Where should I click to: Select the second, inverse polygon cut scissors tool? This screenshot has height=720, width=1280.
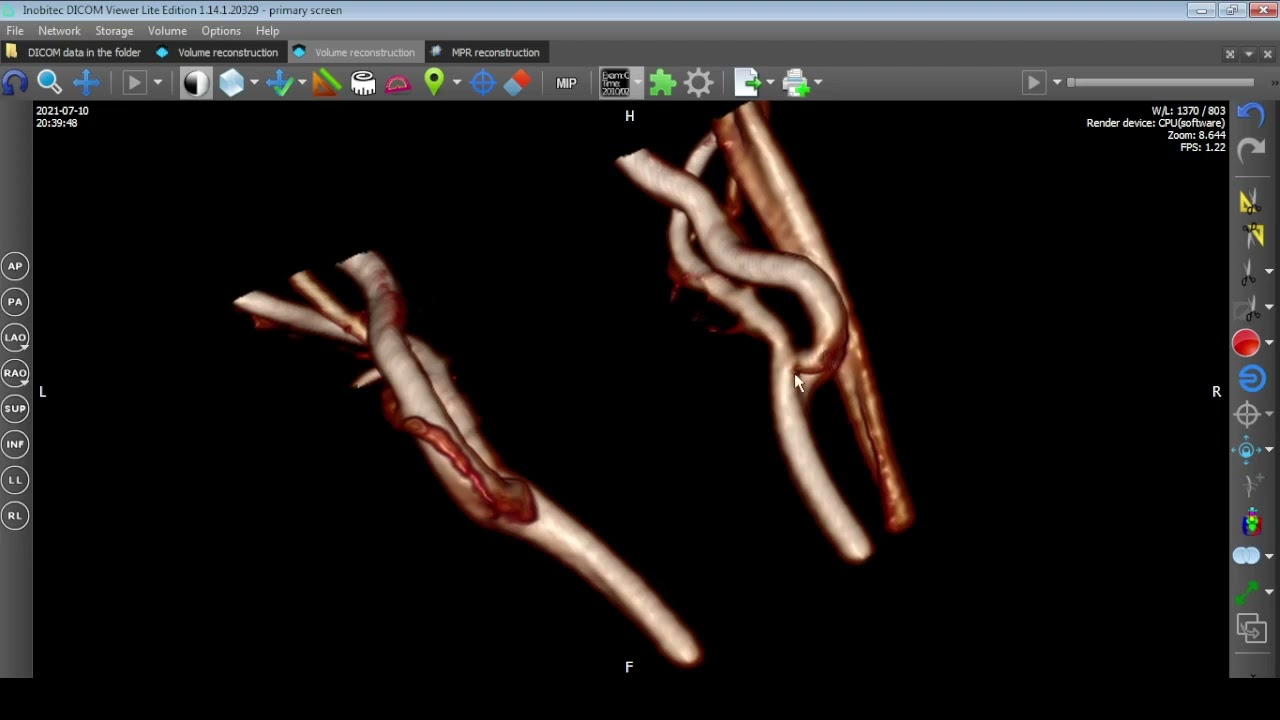(x=1251, y=236)
